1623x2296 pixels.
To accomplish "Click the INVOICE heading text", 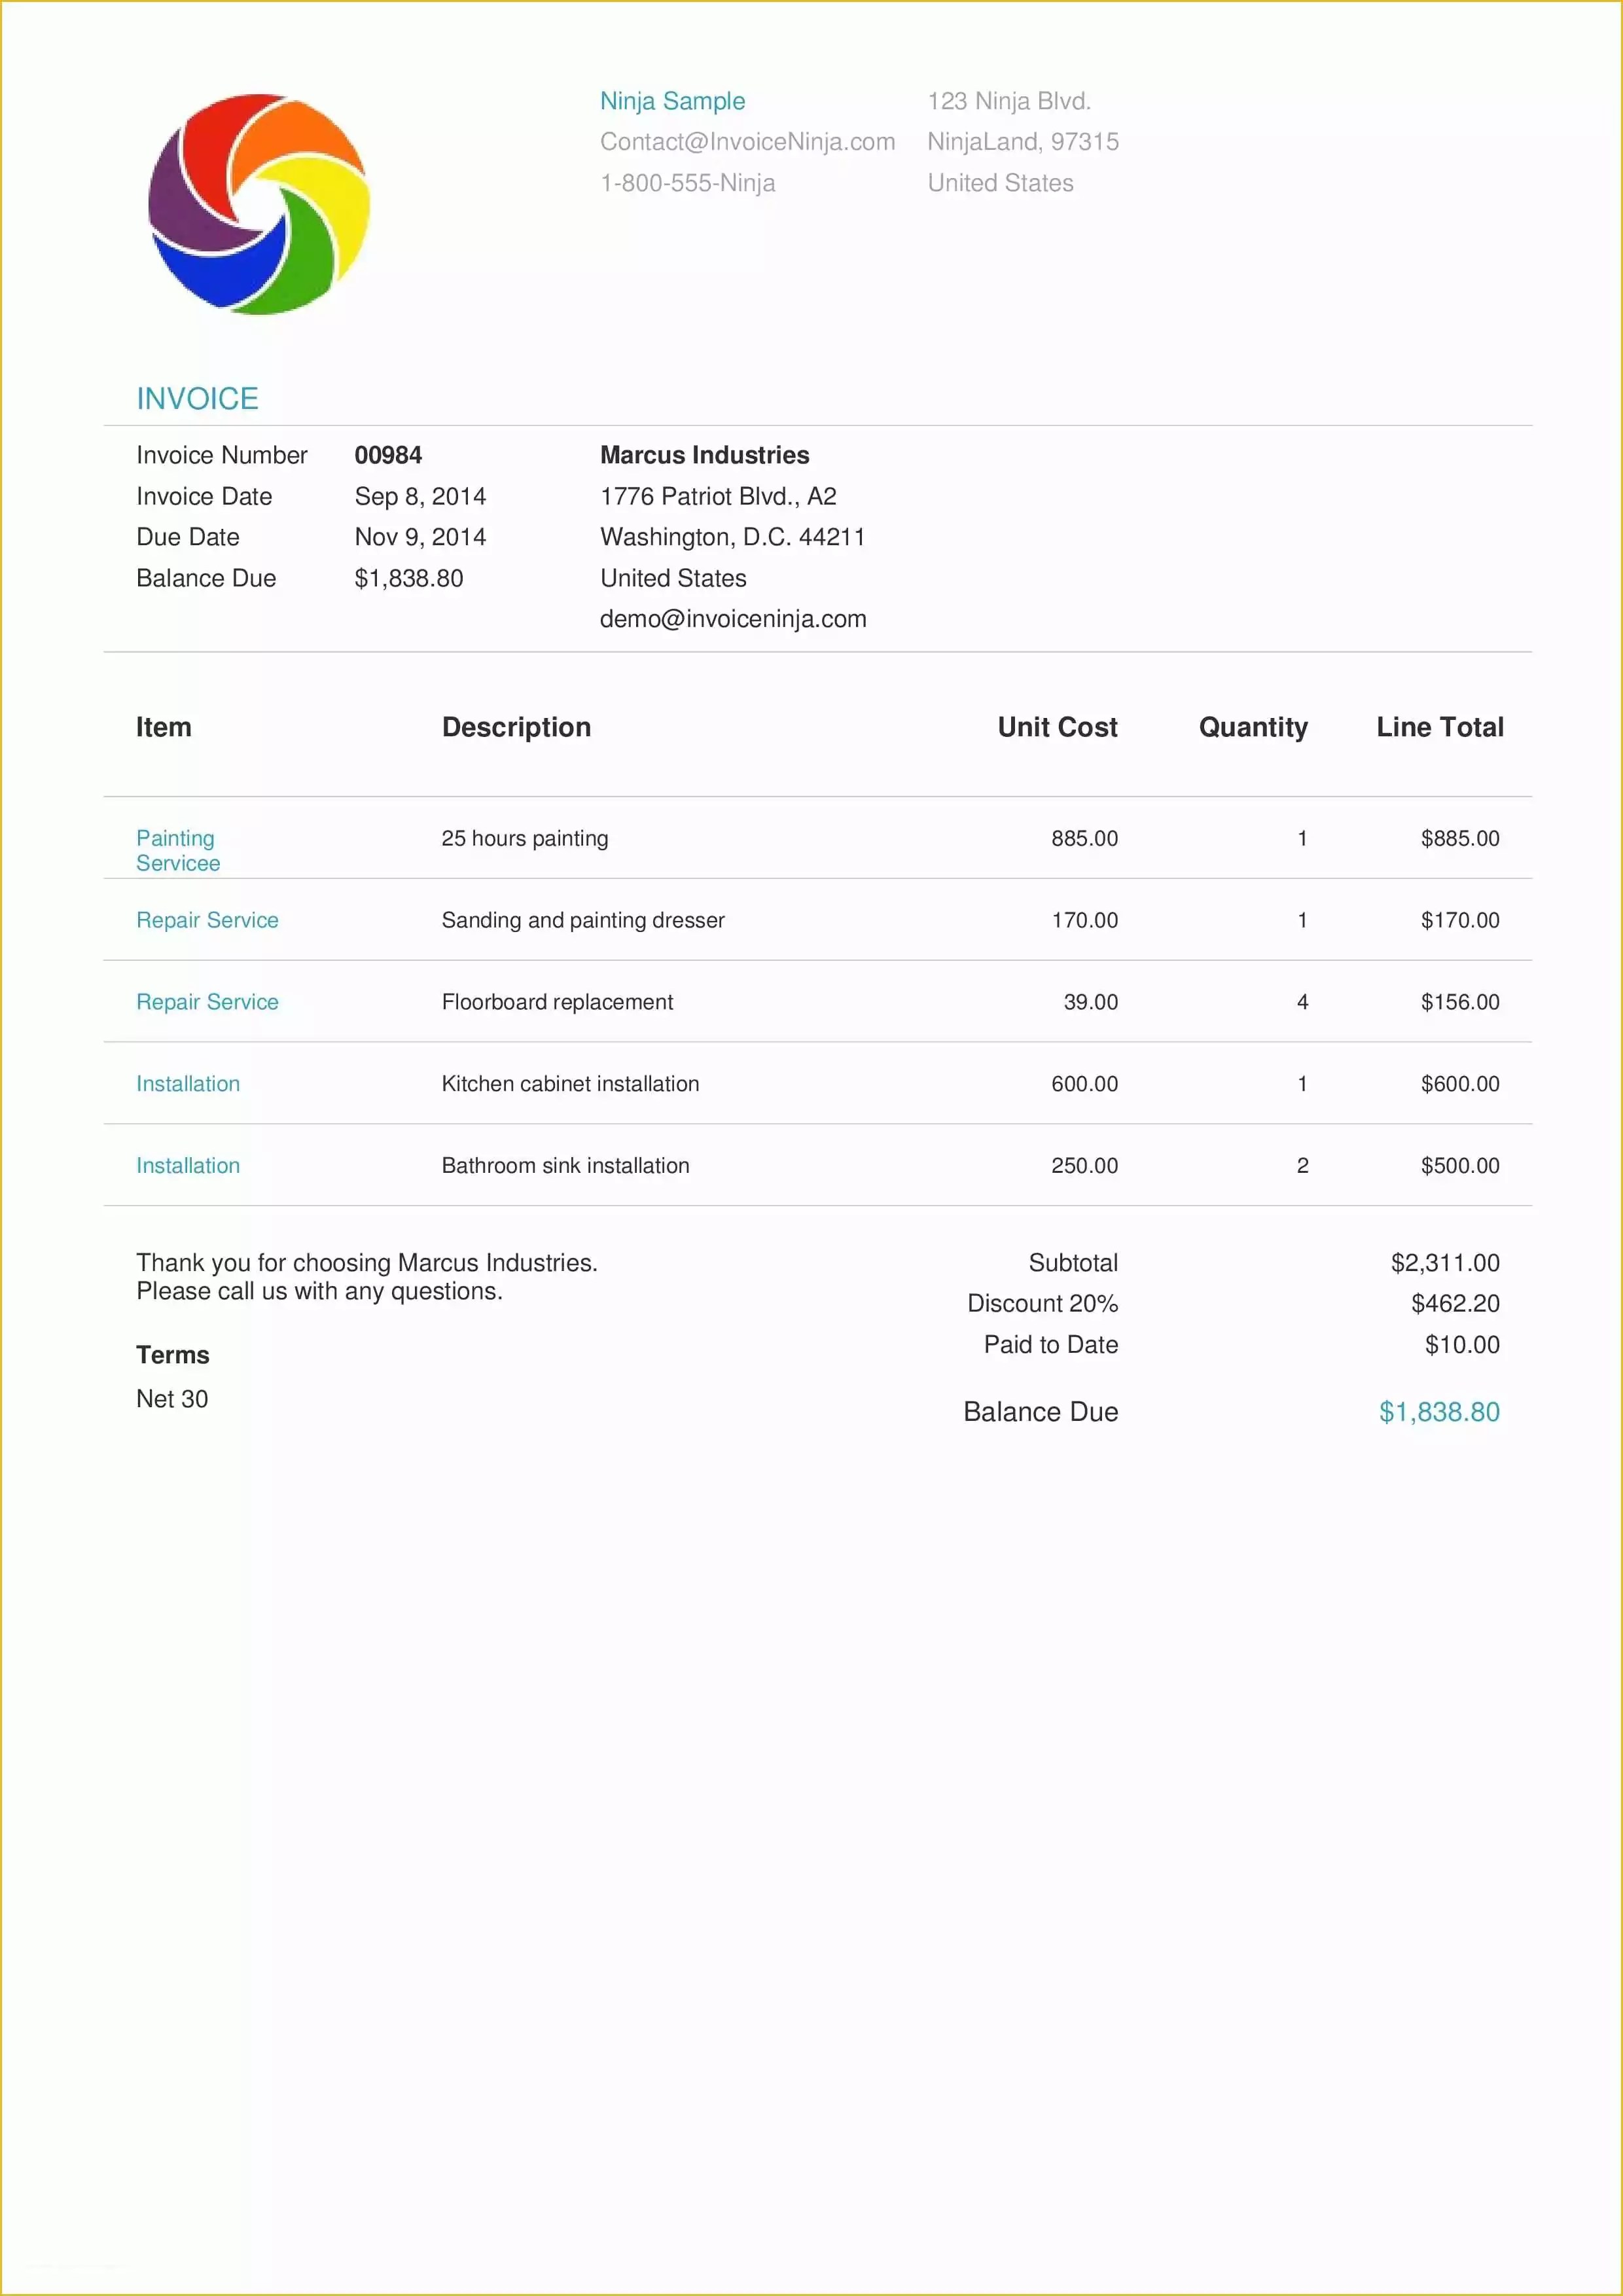I will (197, 399).
